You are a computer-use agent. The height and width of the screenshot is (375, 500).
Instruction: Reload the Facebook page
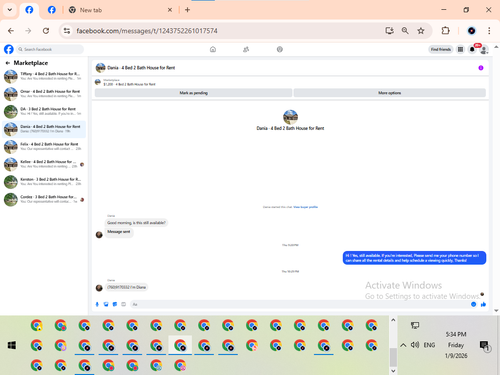[46, 31]
